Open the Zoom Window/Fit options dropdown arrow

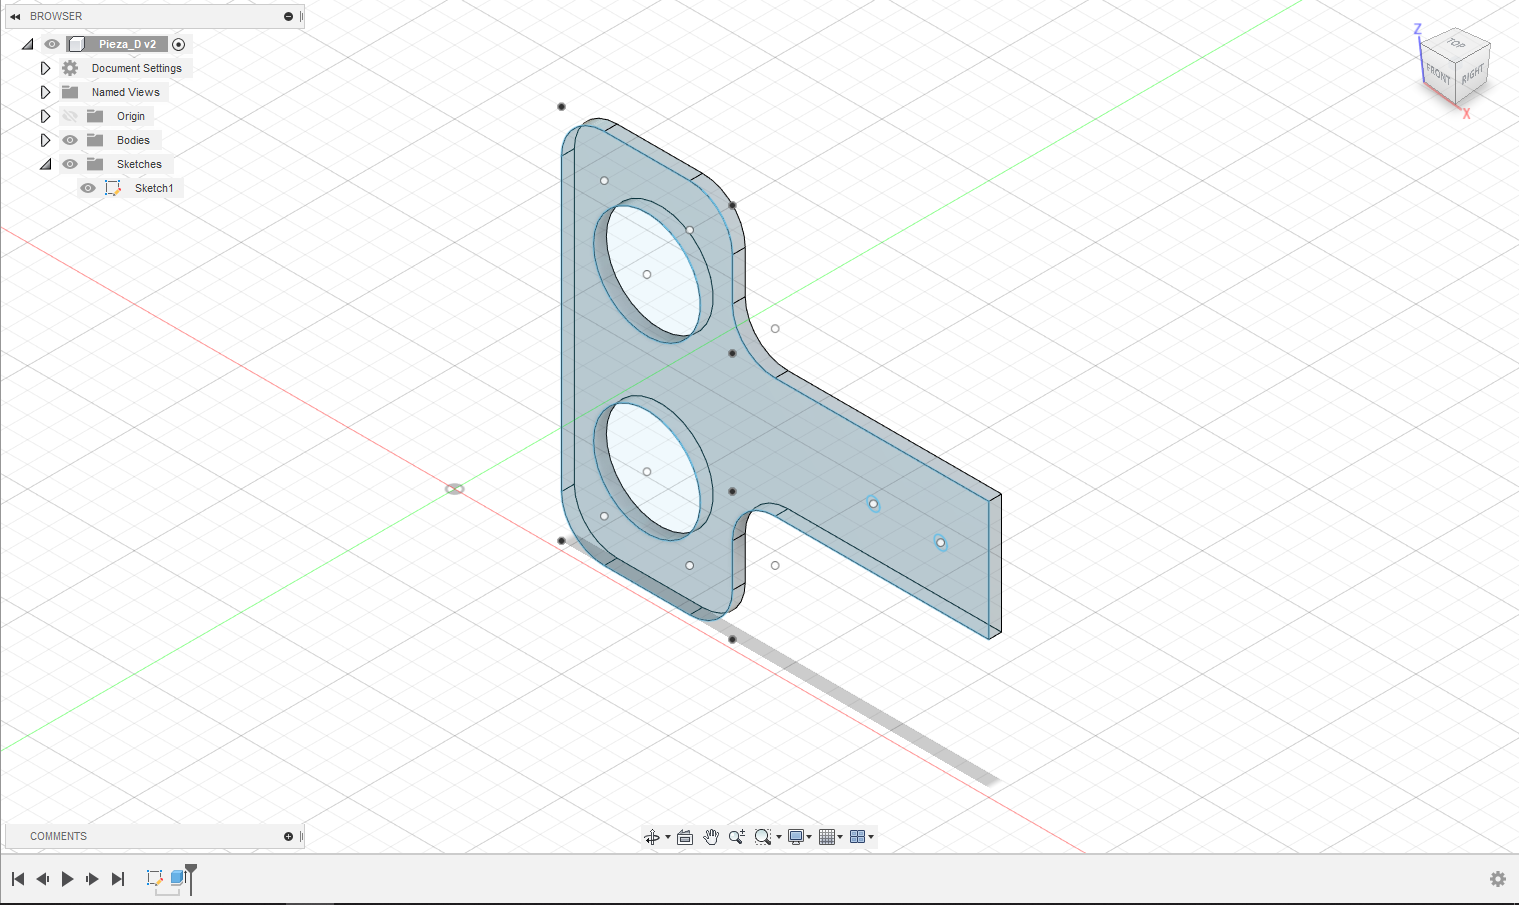pyautogui.click(x=779, y=837)
